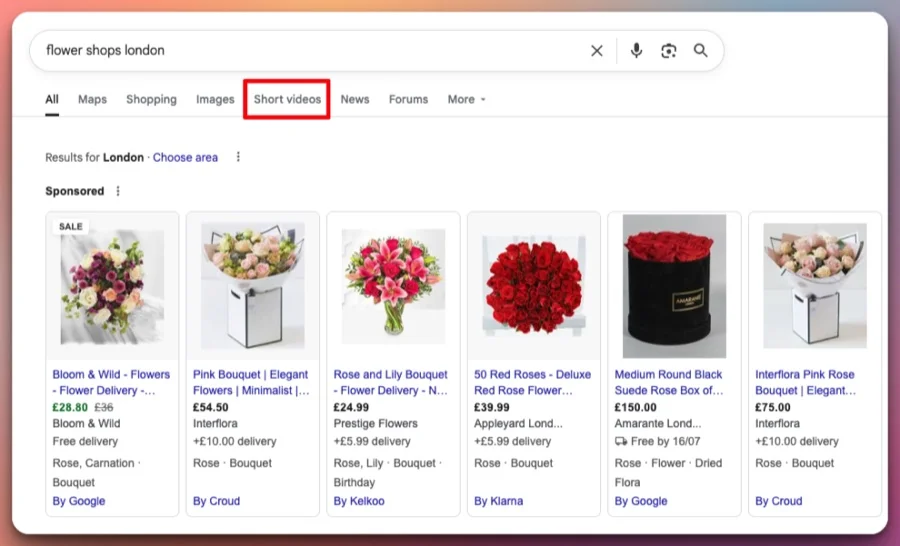The width and height of the screenshot is (900, 546).
Task: Open the Bloom & Wild - Flowers title link
Action: point(111,382)
